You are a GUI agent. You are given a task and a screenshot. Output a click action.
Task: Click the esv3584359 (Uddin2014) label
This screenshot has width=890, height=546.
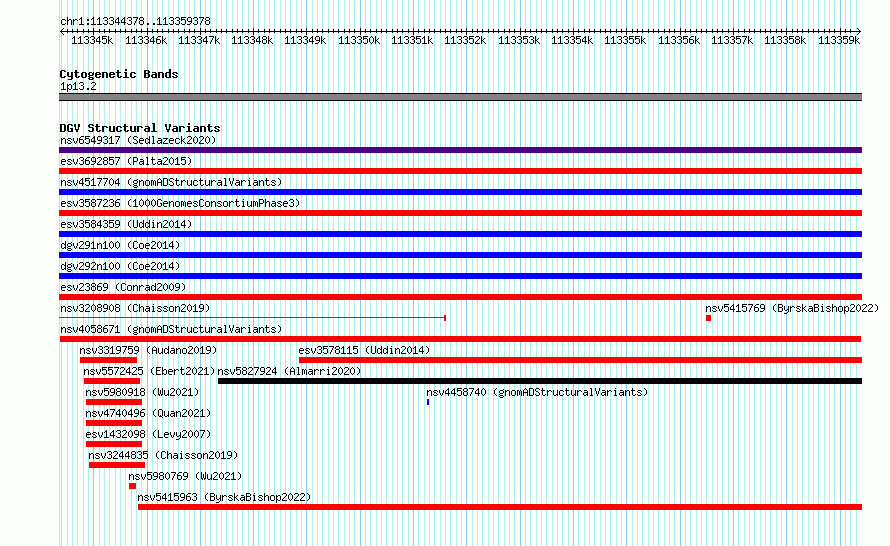pos(126,224)
